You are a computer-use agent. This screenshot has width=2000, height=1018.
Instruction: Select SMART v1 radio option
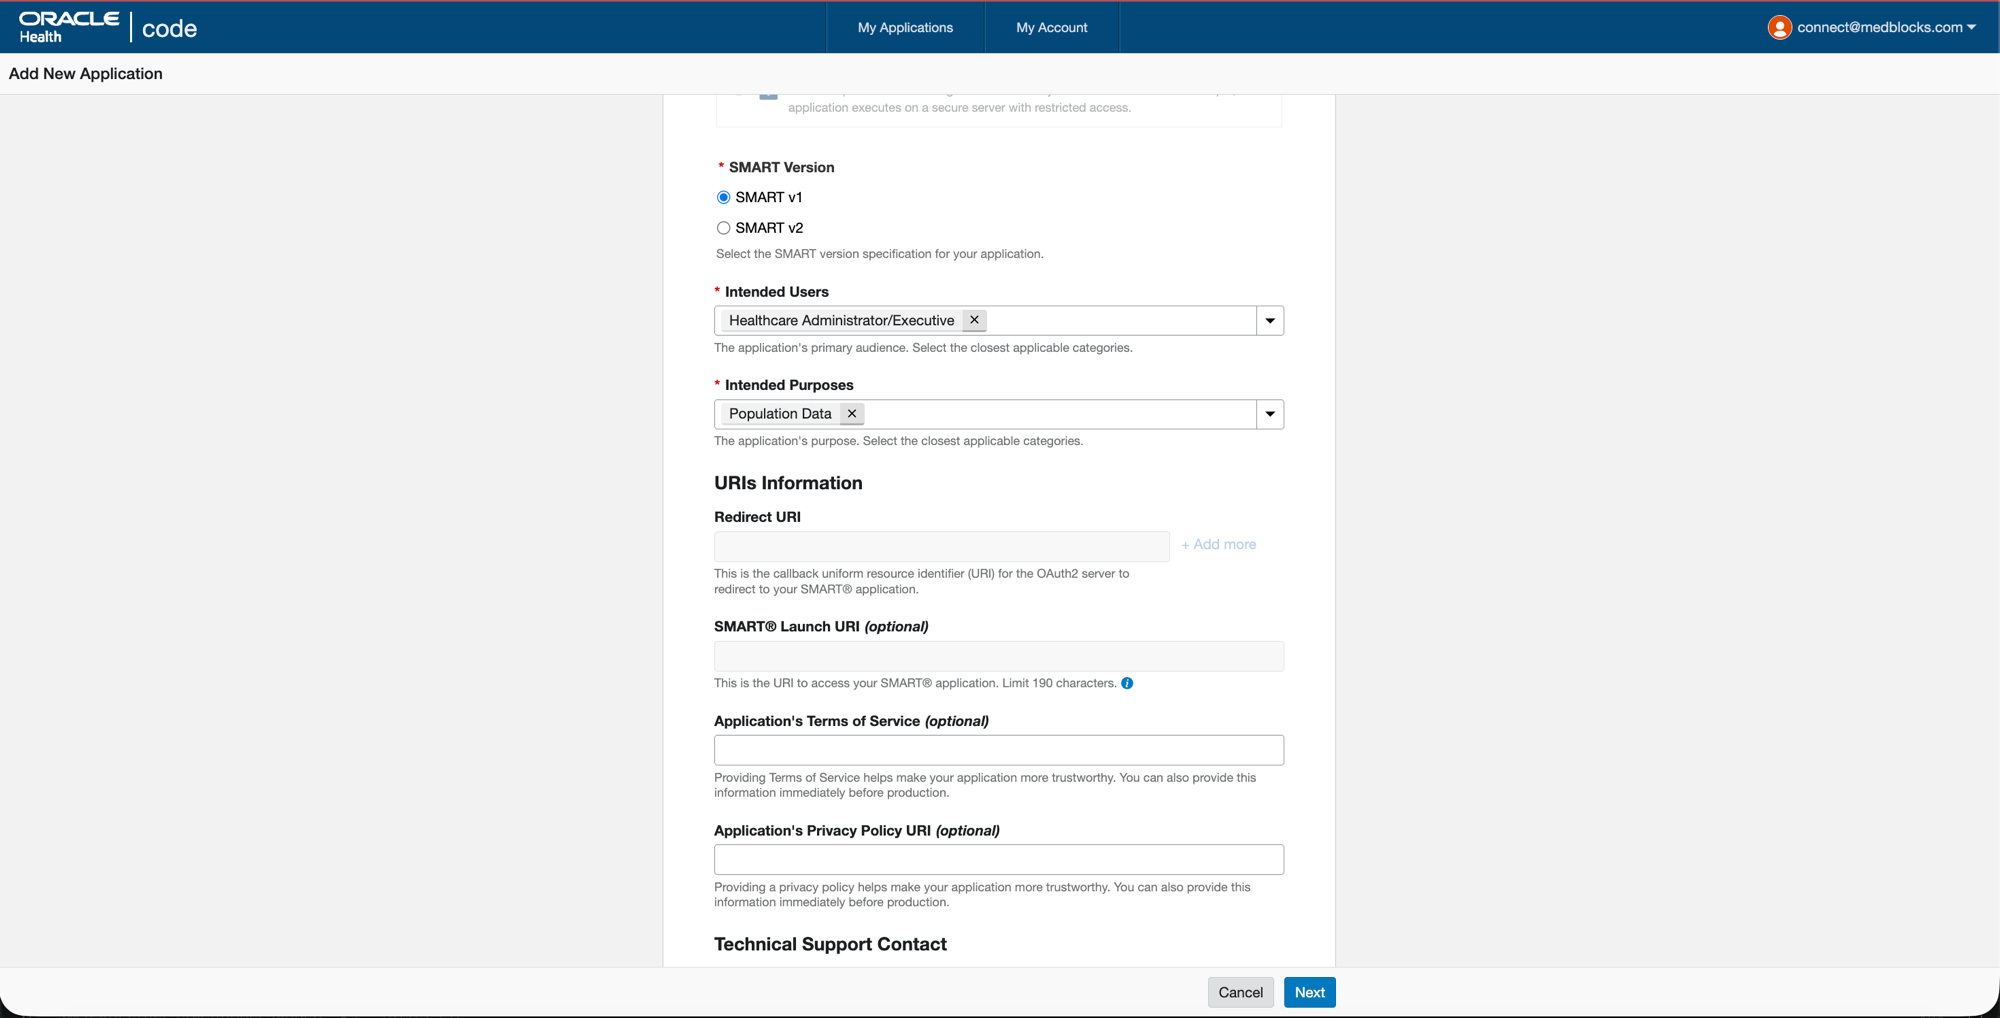click(723, 197)
